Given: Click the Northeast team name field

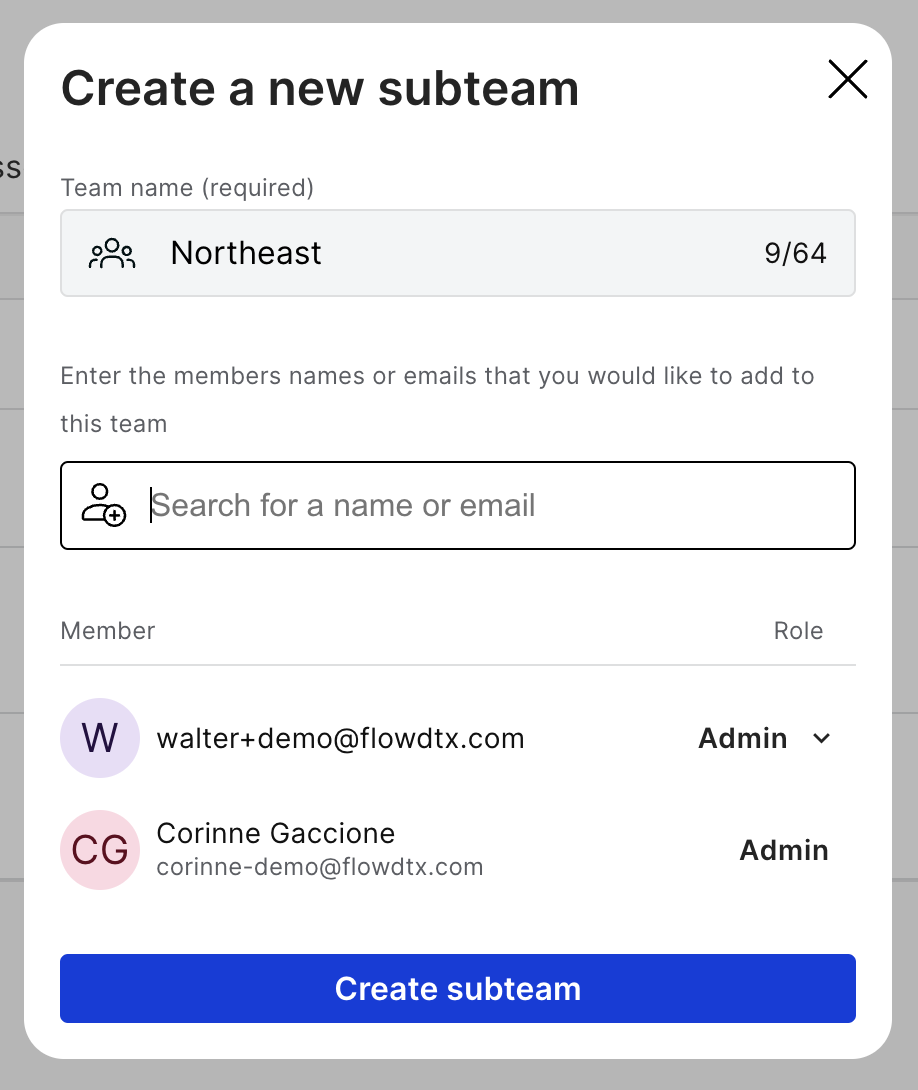Looking at the screenshot, I should click(x=458, y=253).
